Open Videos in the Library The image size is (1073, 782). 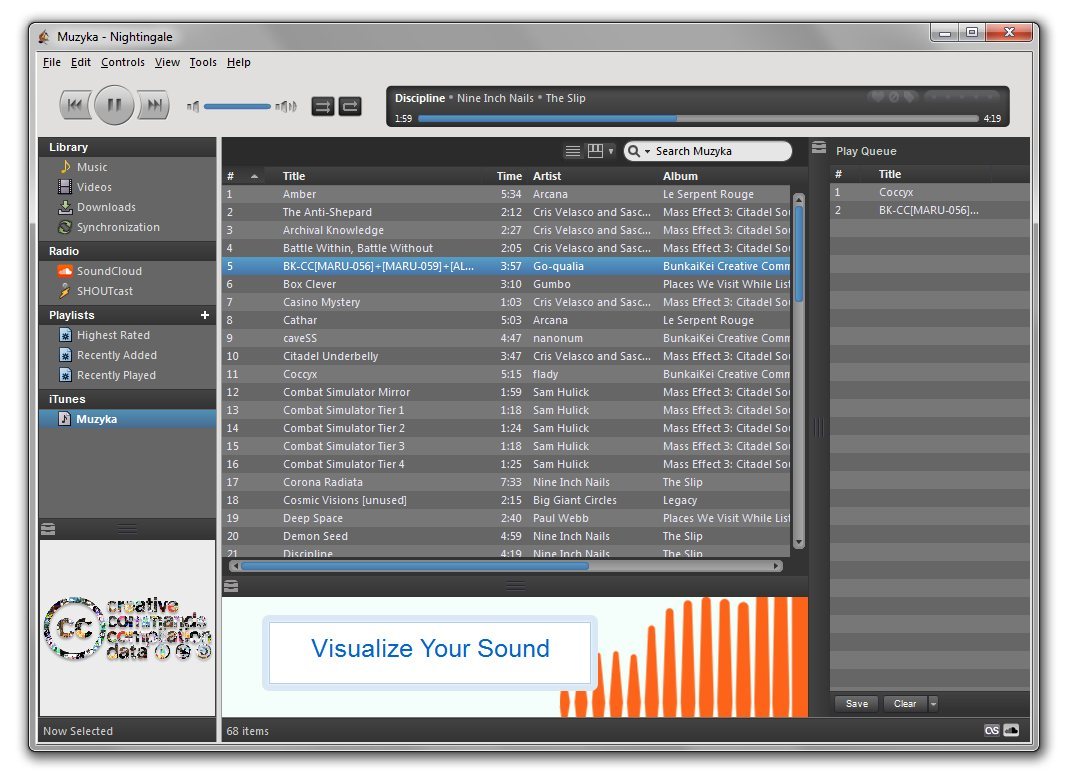pos(127,187)
